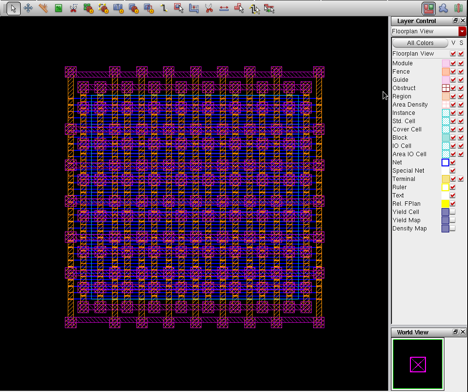Click the stretch wire red arrows icon
This screenshot has width=468, height=392.
pos(224,8)
